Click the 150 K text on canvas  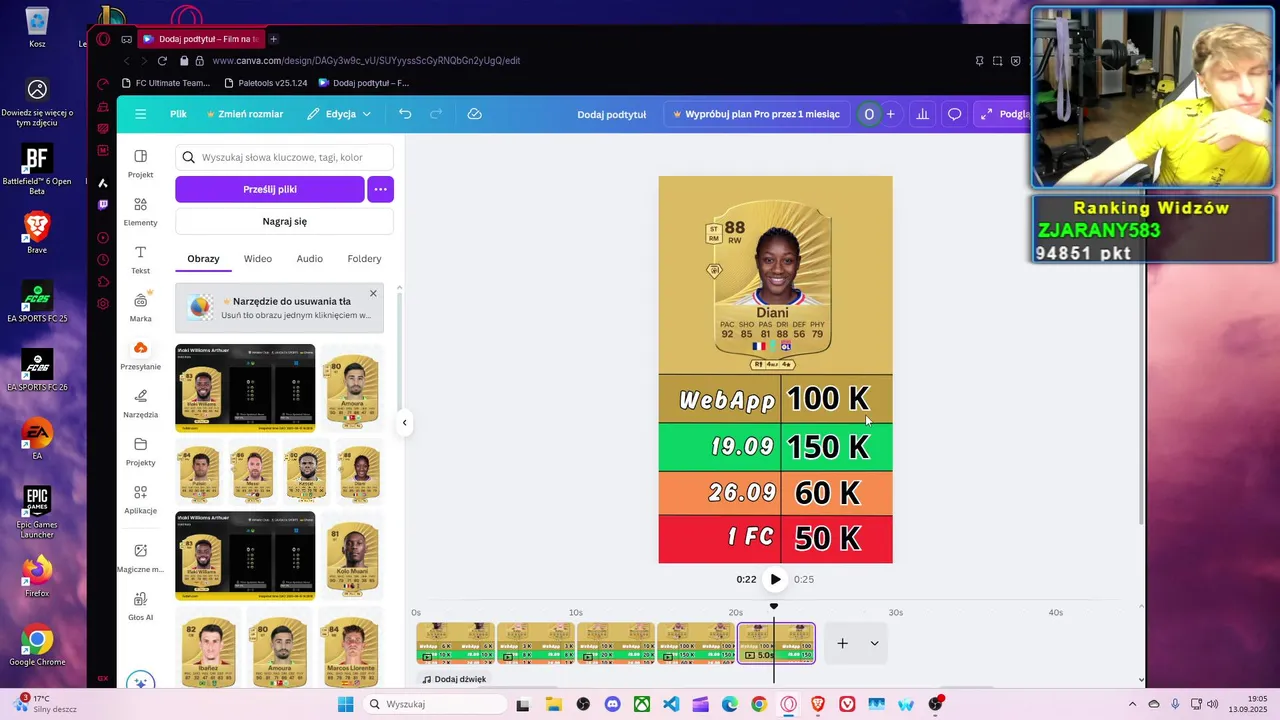click(x=828, y=447)
